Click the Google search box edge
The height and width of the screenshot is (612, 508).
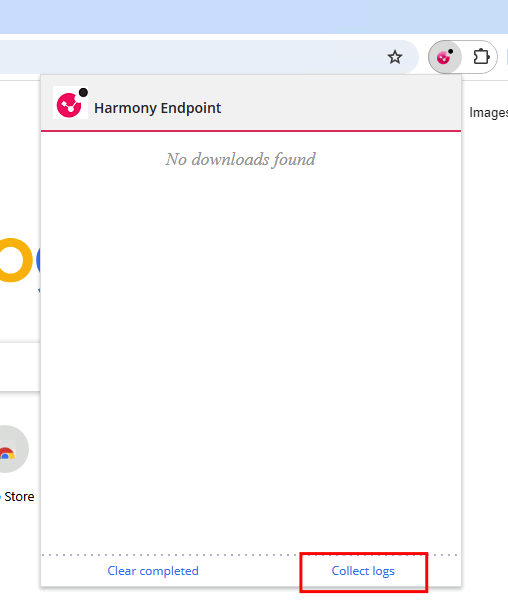20,367
